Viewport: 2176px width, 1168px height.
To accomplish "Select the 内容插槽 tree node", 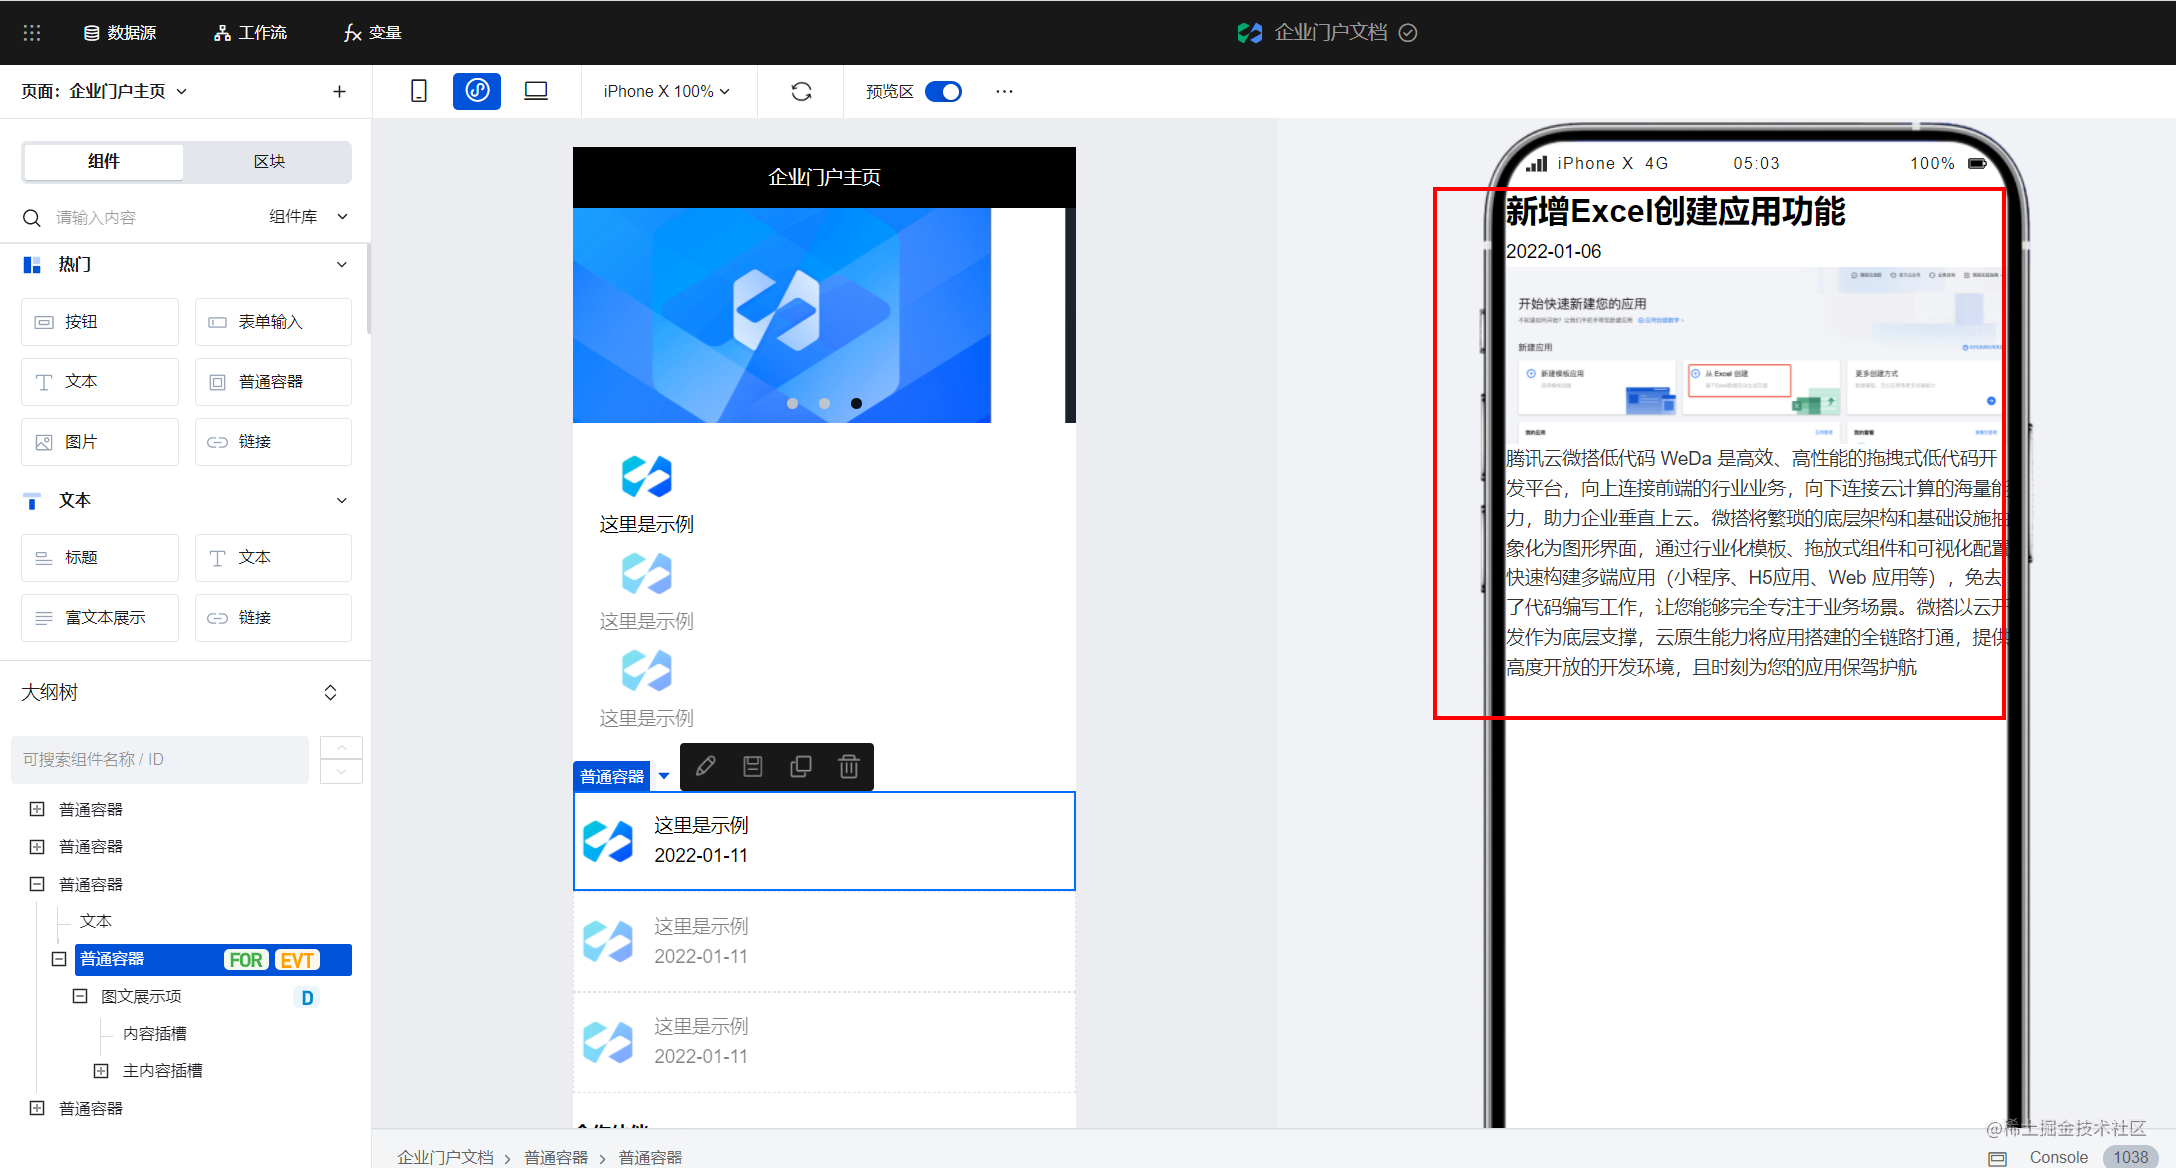I will pos(155,1033).
